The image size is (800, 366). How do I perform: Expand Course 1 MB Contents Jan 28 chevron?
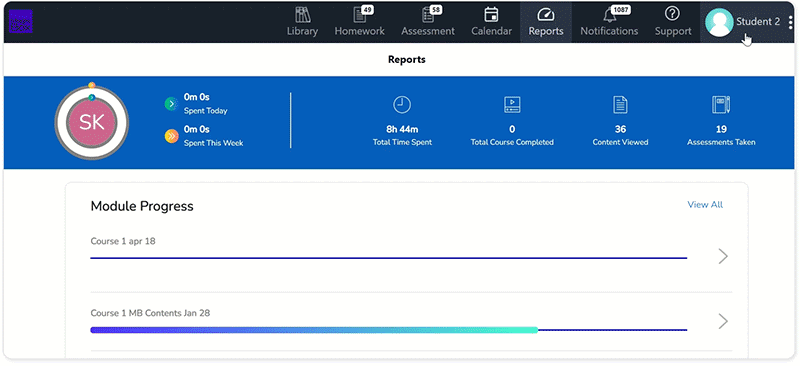723,322
